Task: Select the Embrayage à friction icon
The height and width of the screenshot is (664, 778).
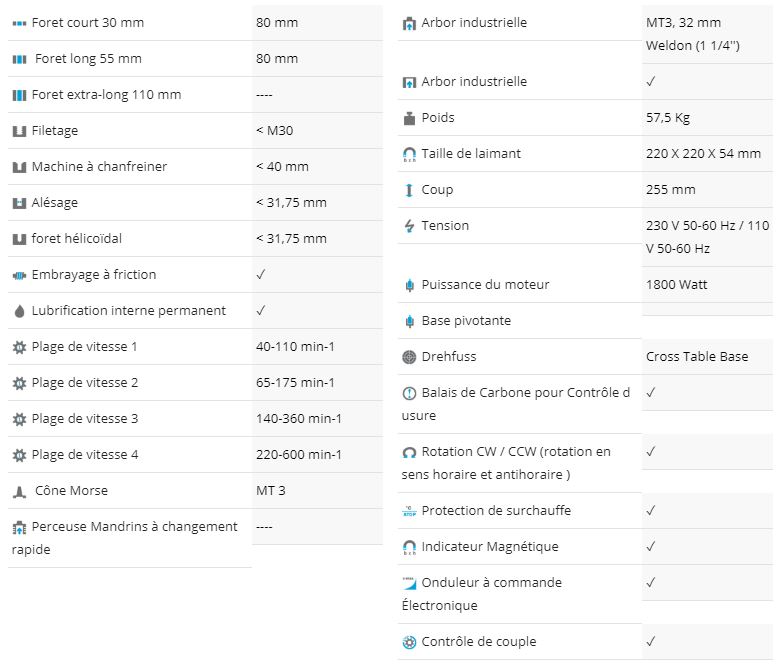Action: coord(19,275)
